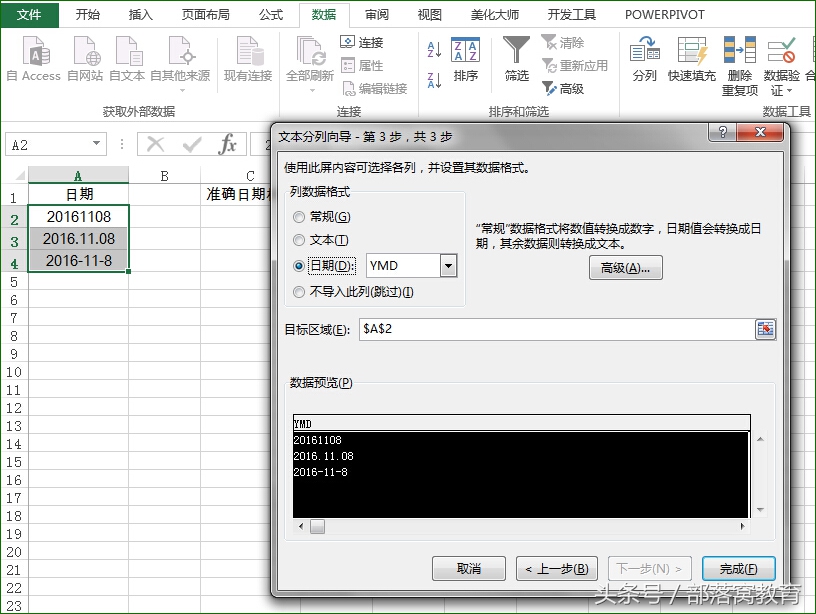Expand the 数据验证 dropdown arrow
This screenshot has height=614, width=816.
[x=789, y=91]
